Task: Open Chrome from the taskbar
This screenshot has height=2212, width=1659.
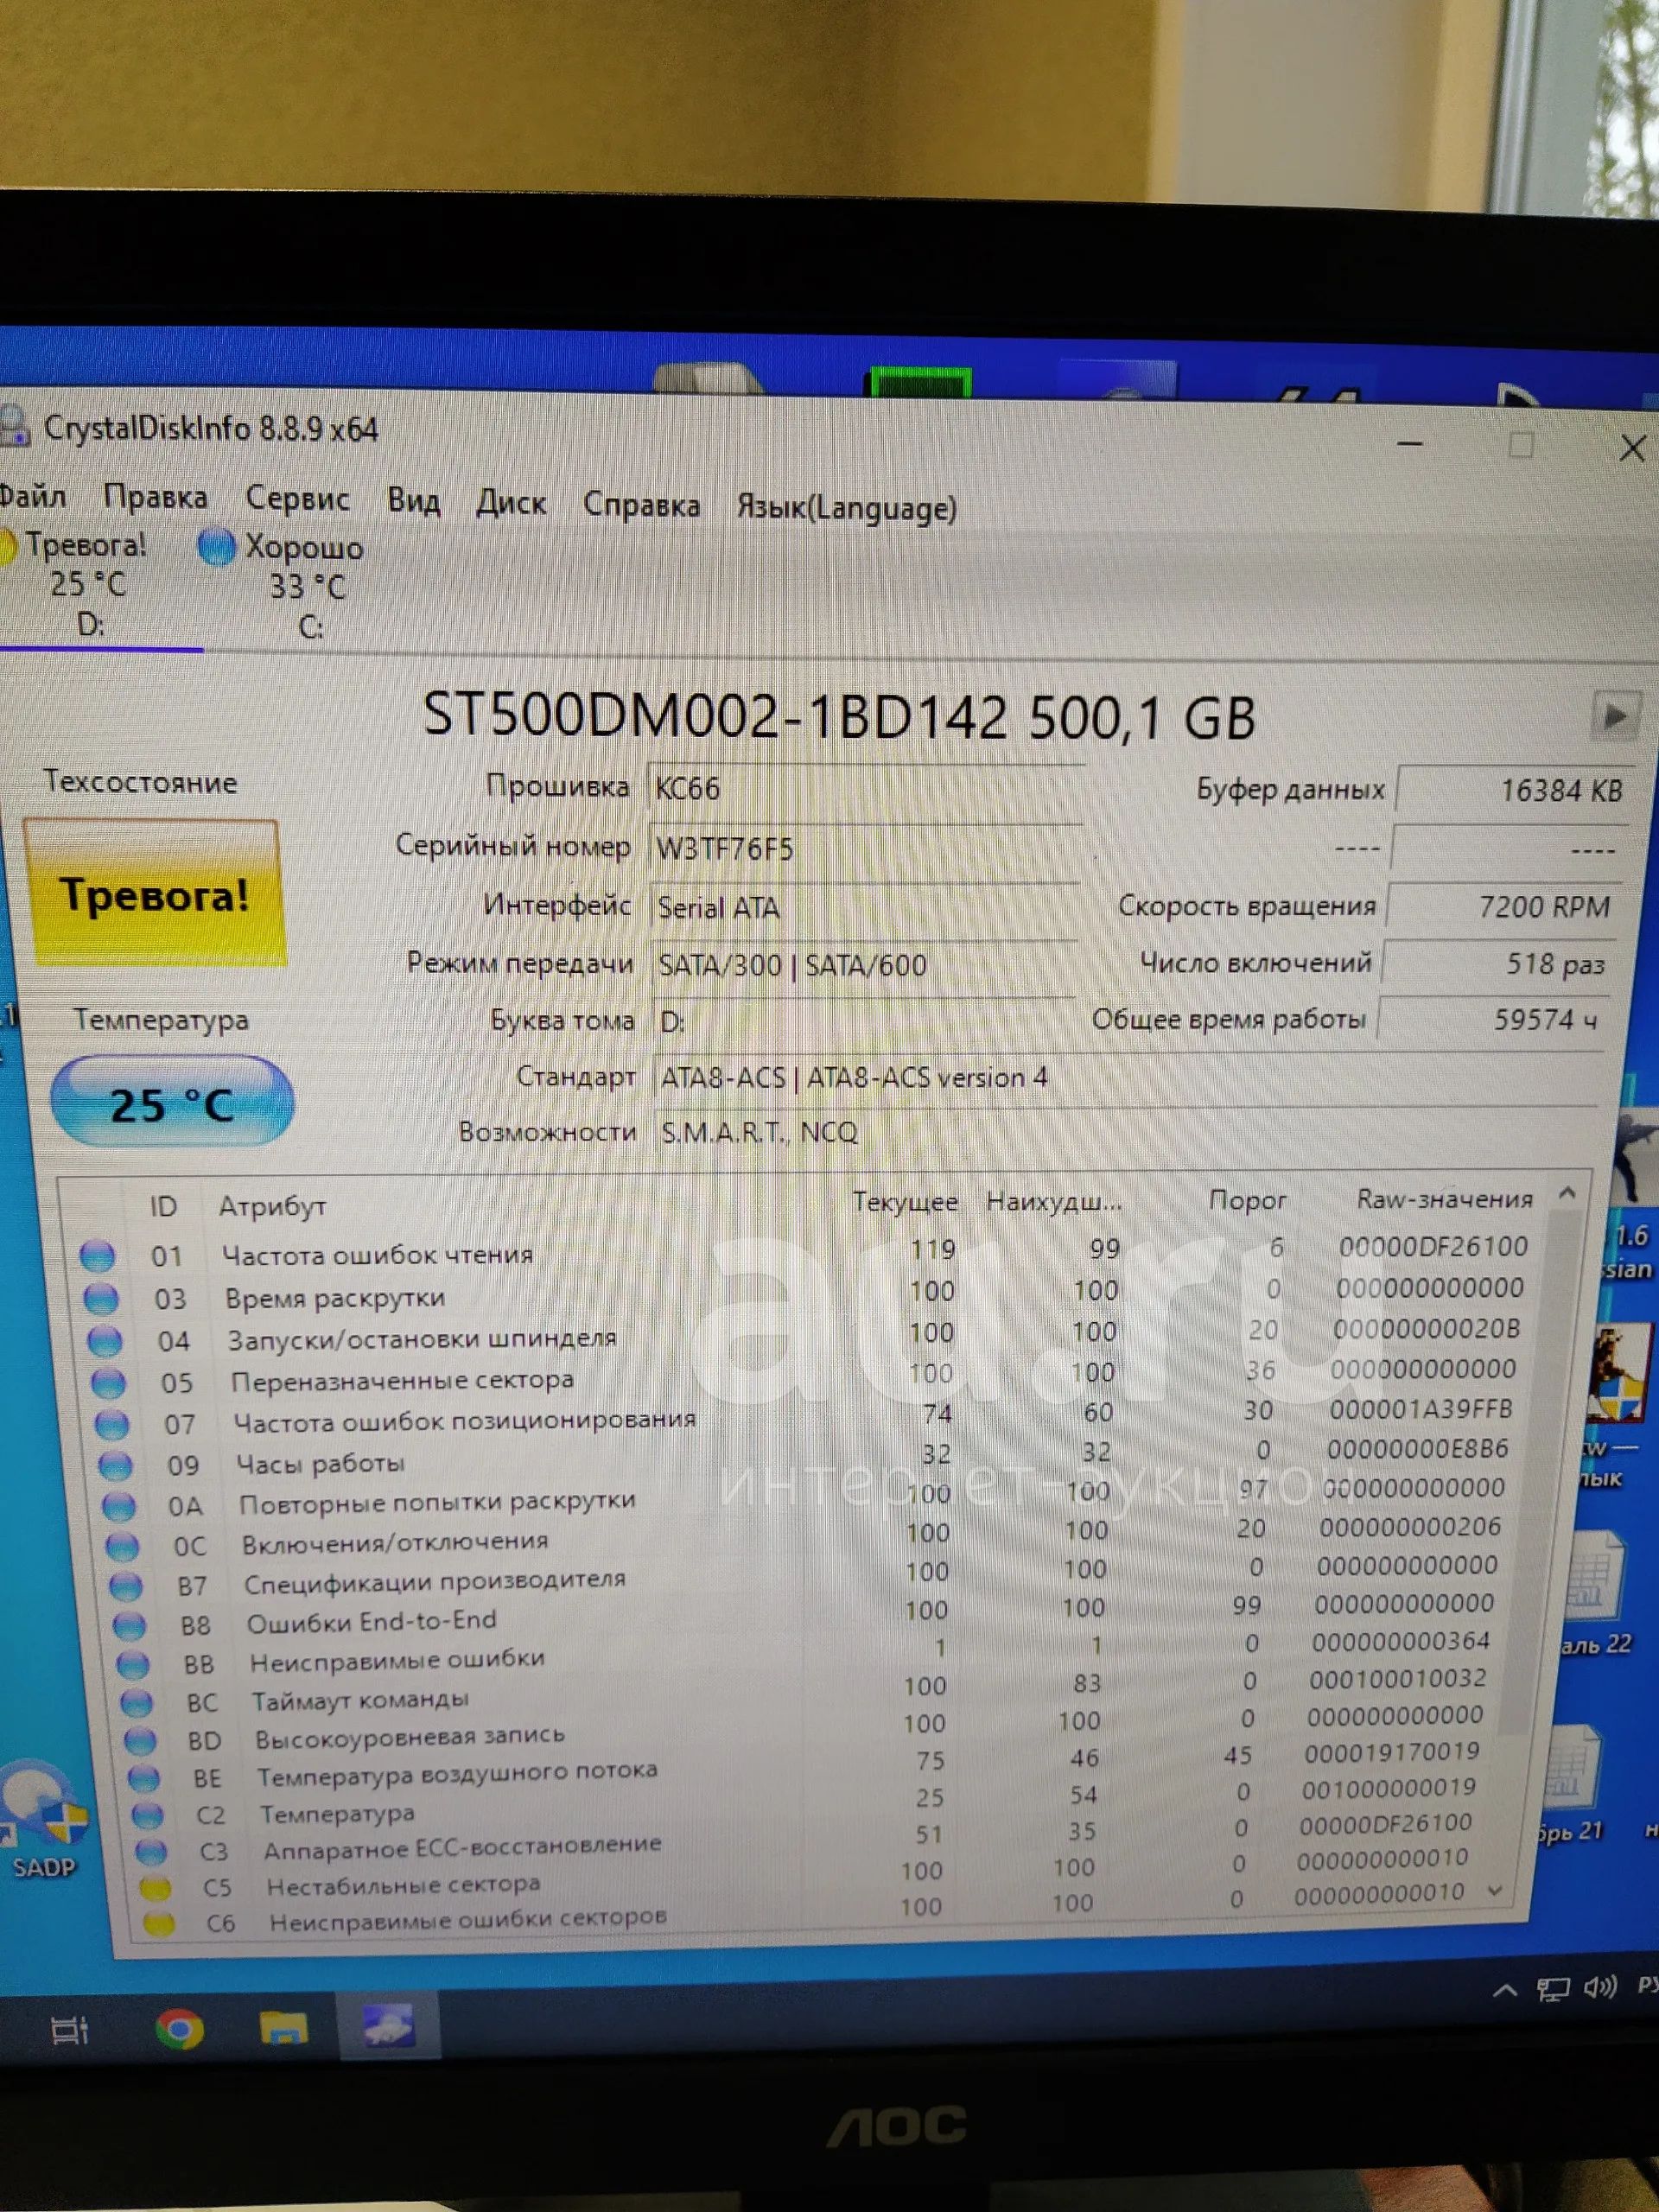Action: [180, 2029]
